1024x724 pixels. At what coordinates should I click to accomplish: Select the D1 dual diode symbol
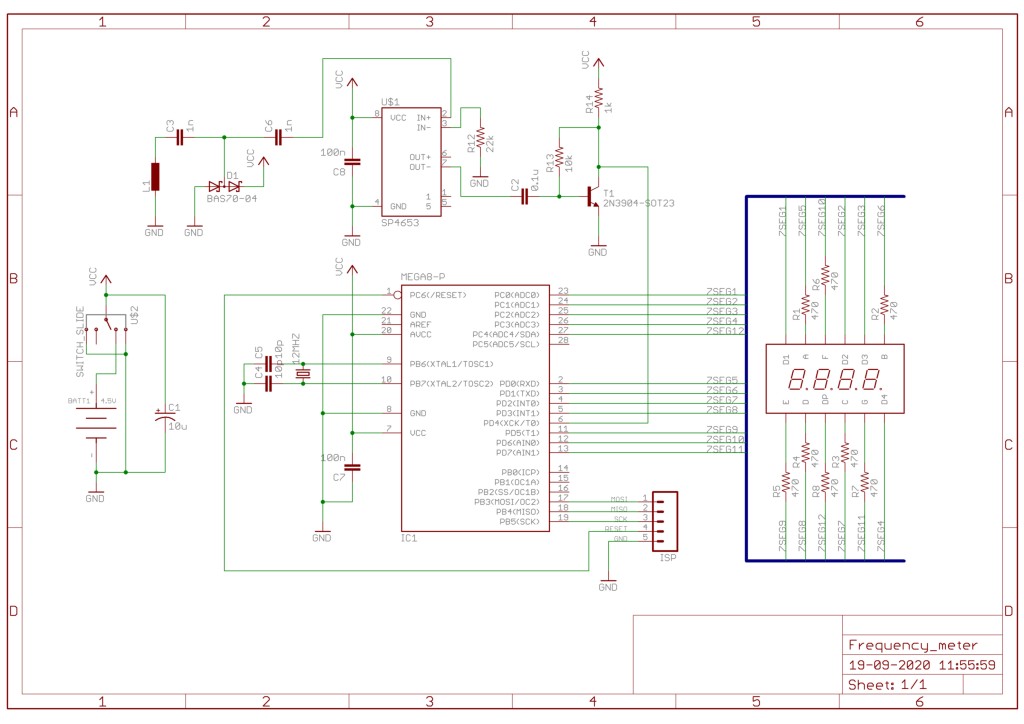click(224, 186)
